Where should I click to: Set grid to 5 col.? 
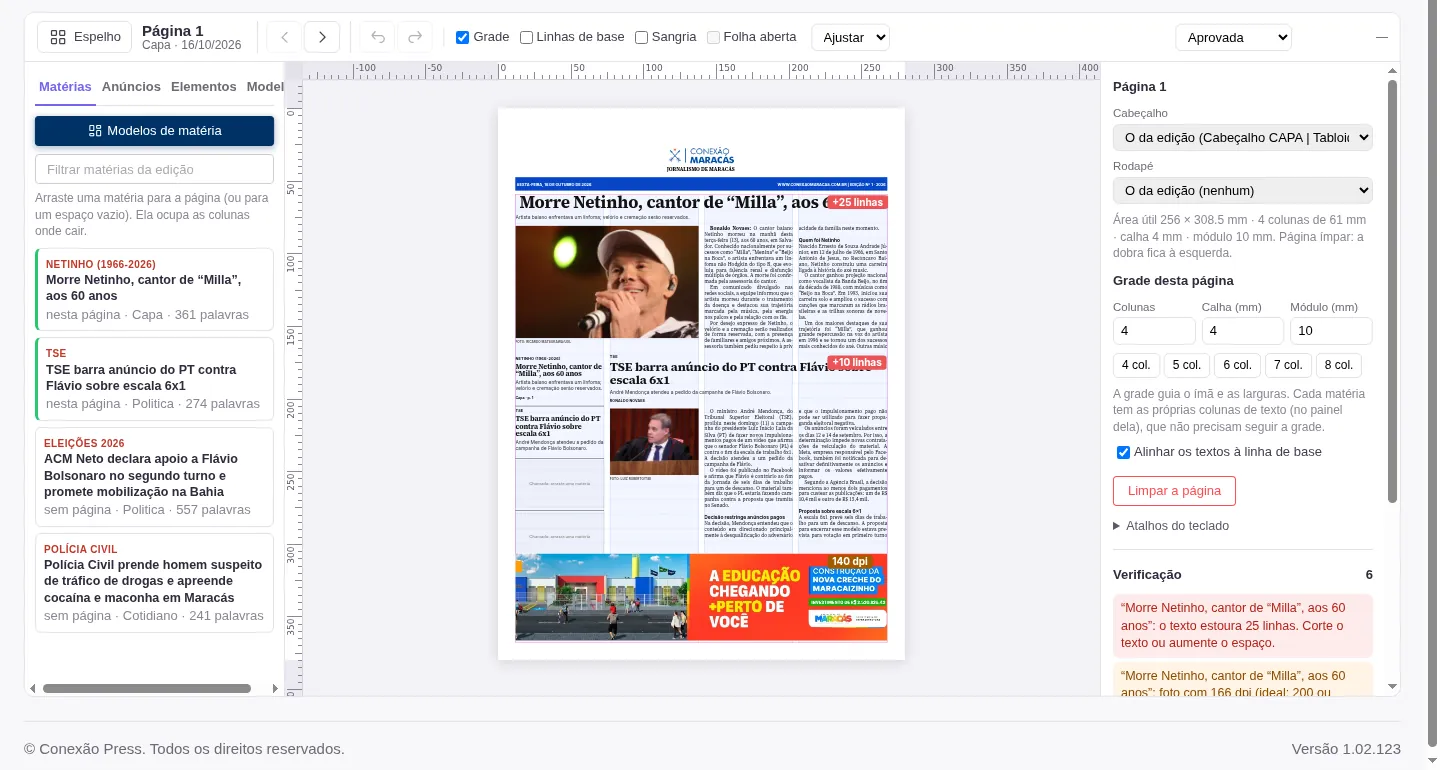point(1187,365)
